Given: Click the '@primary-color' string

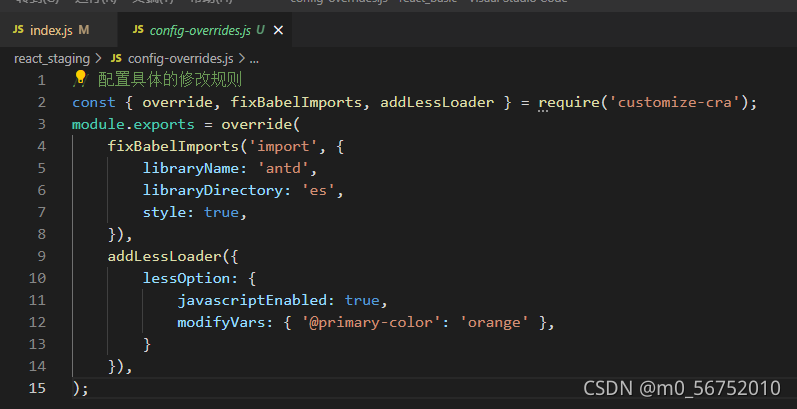Looking at the screenshot, I should click(x=370, y=322).
